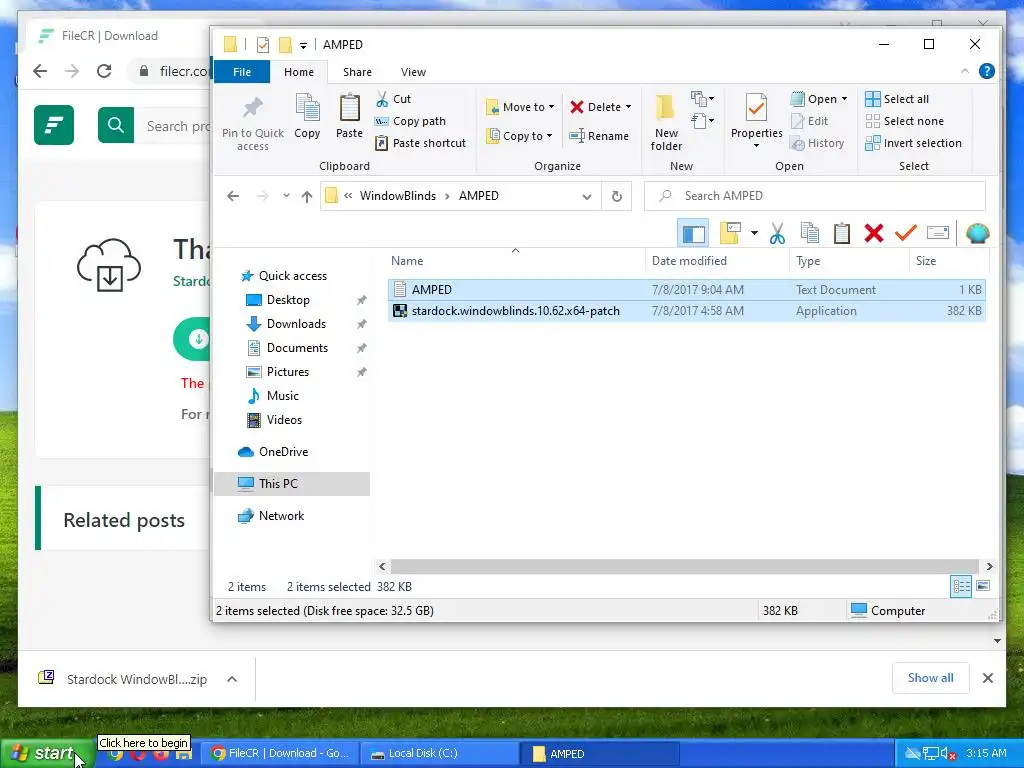
Task: Click WindowBlinds in the address breadcrumb
Action: [x=398, y=196]
